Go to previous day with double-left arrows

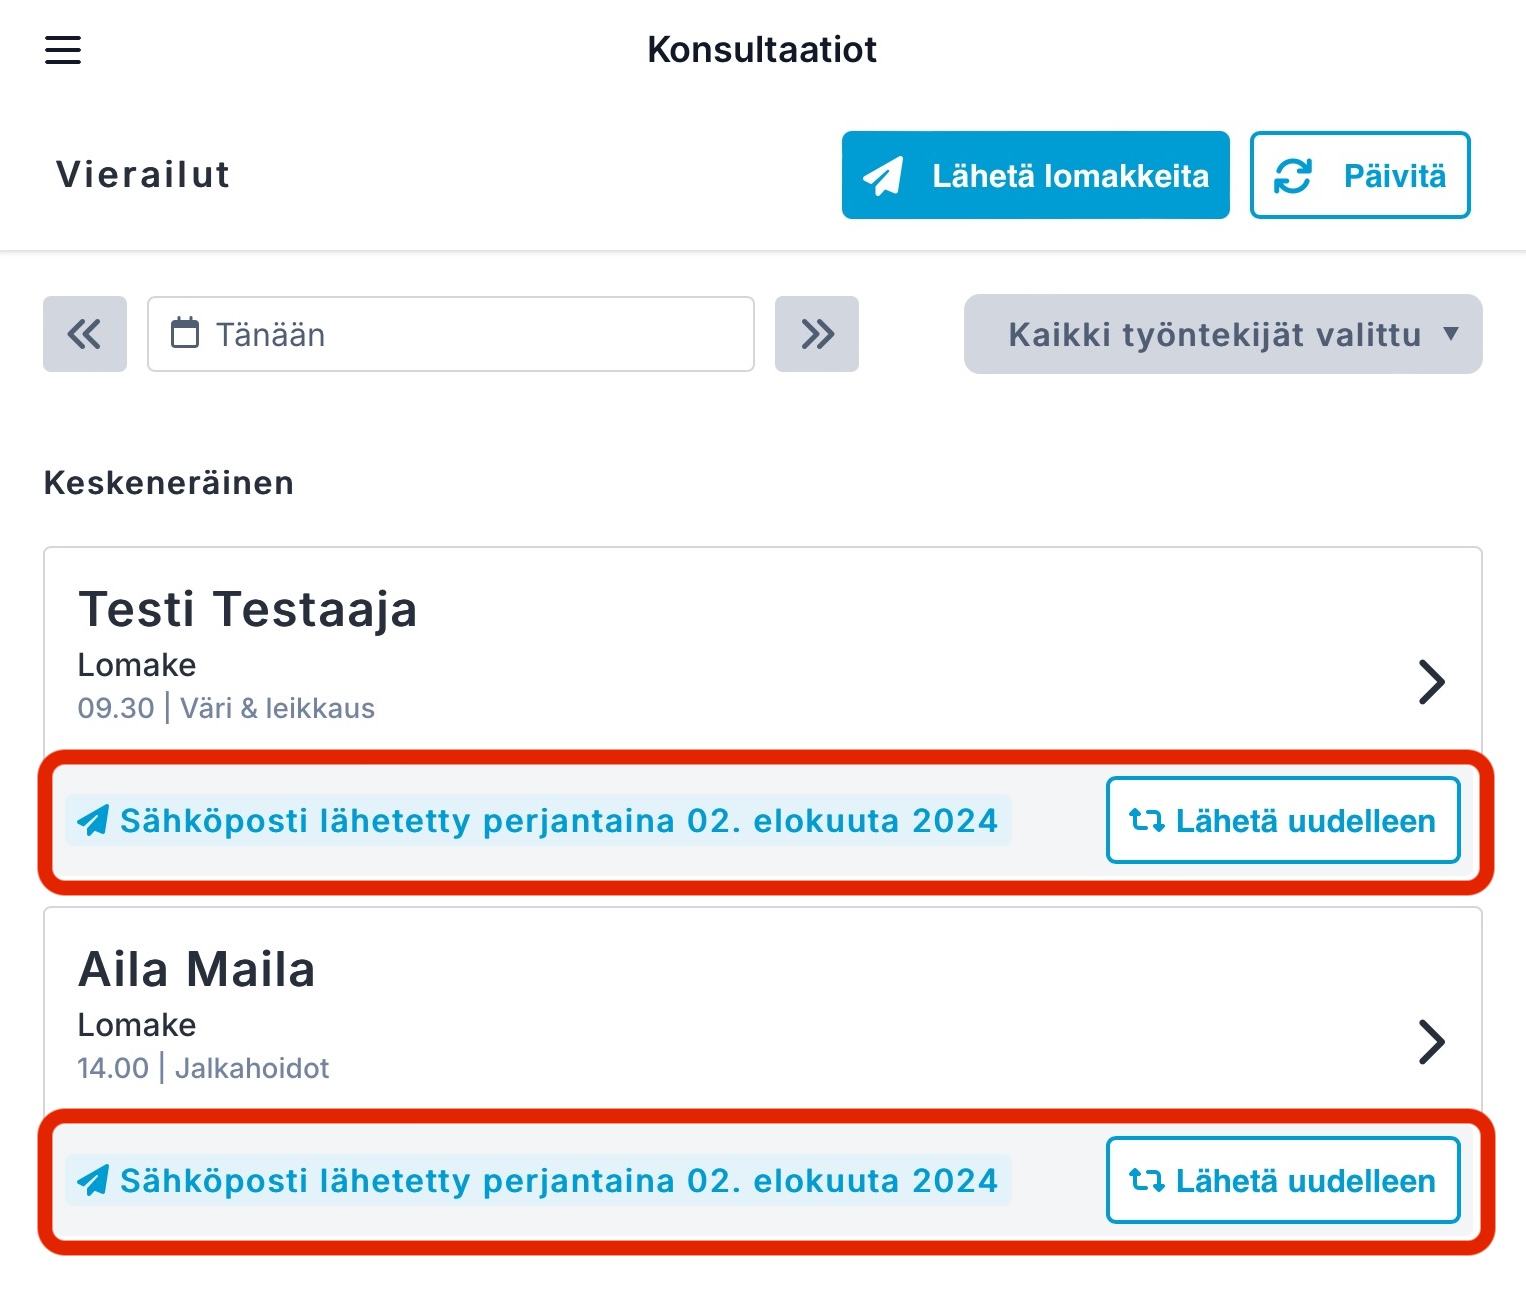coord(85,334)
